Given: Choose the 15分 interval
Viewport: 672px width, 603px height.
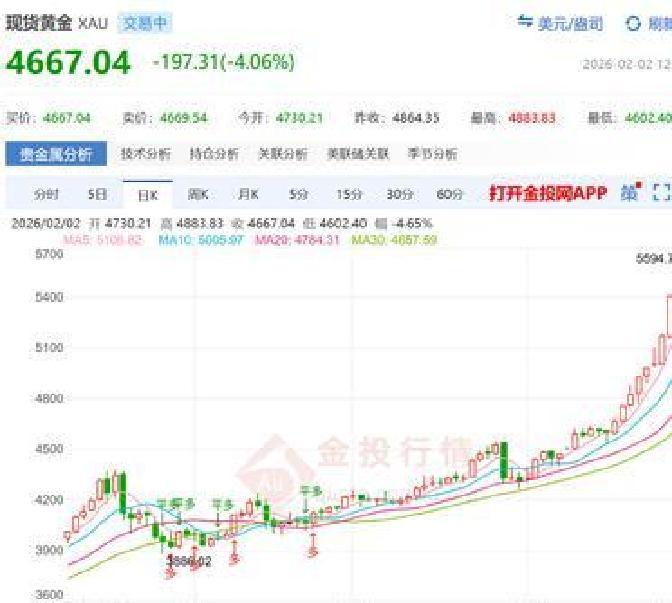Looking at the screenshot, I should (x=349, y=195).
